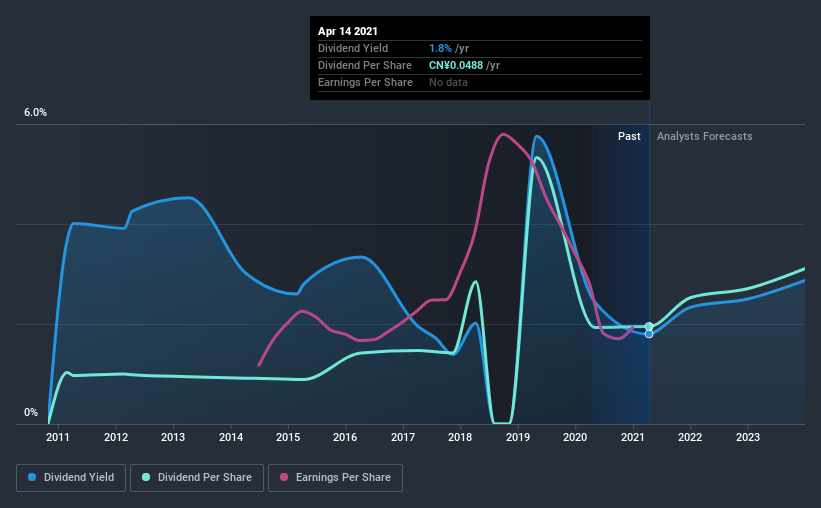Click the teal Dividend Per Share legend dot
This screenshot has height=508, width=821.
[x=146, y=477]
